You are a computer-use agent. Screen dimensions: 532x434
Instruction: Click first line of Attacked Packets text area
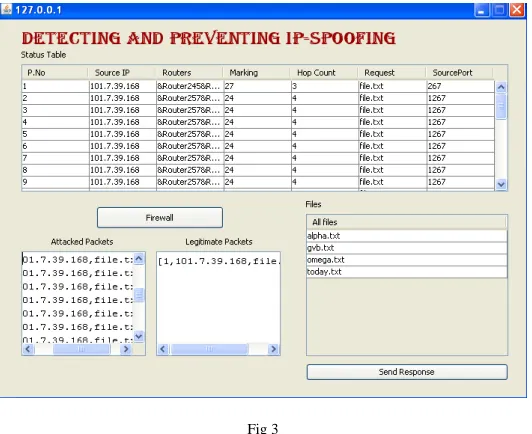[x=78, y=260]
